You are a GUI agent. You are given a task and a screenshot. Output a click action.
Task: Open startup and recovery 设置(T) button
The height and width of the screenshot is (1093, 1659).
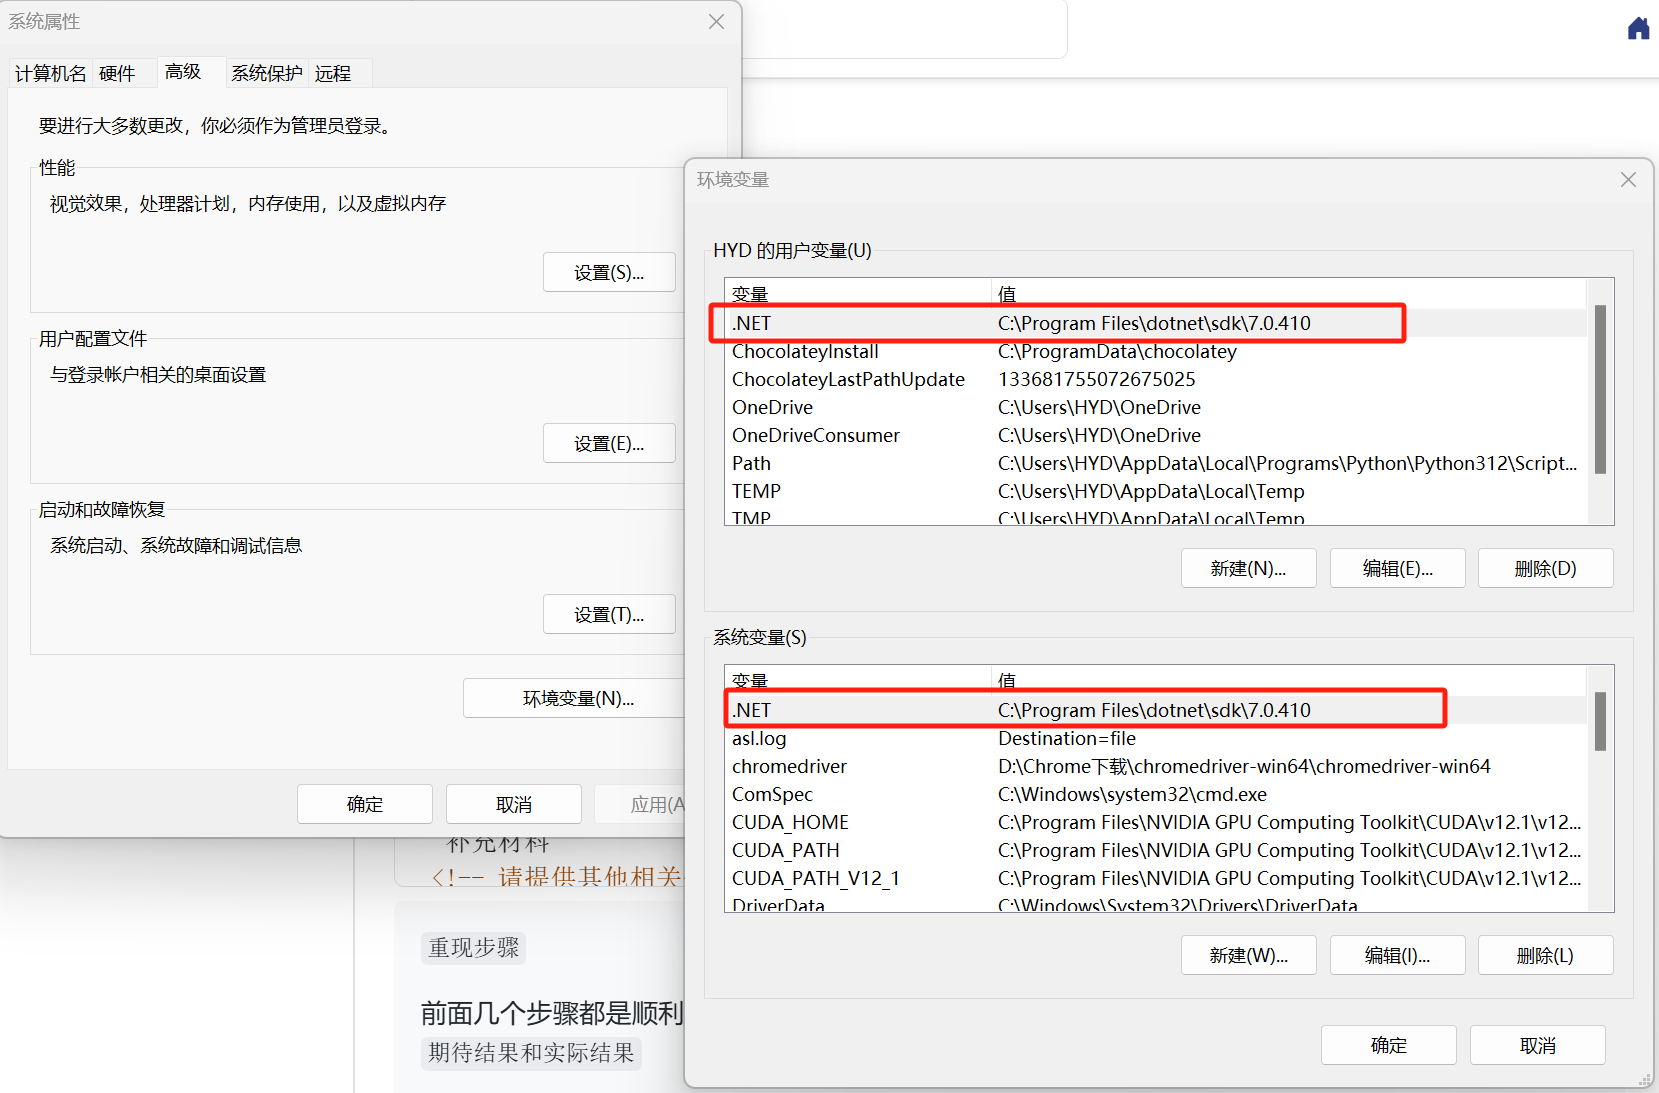pos(608,615)
